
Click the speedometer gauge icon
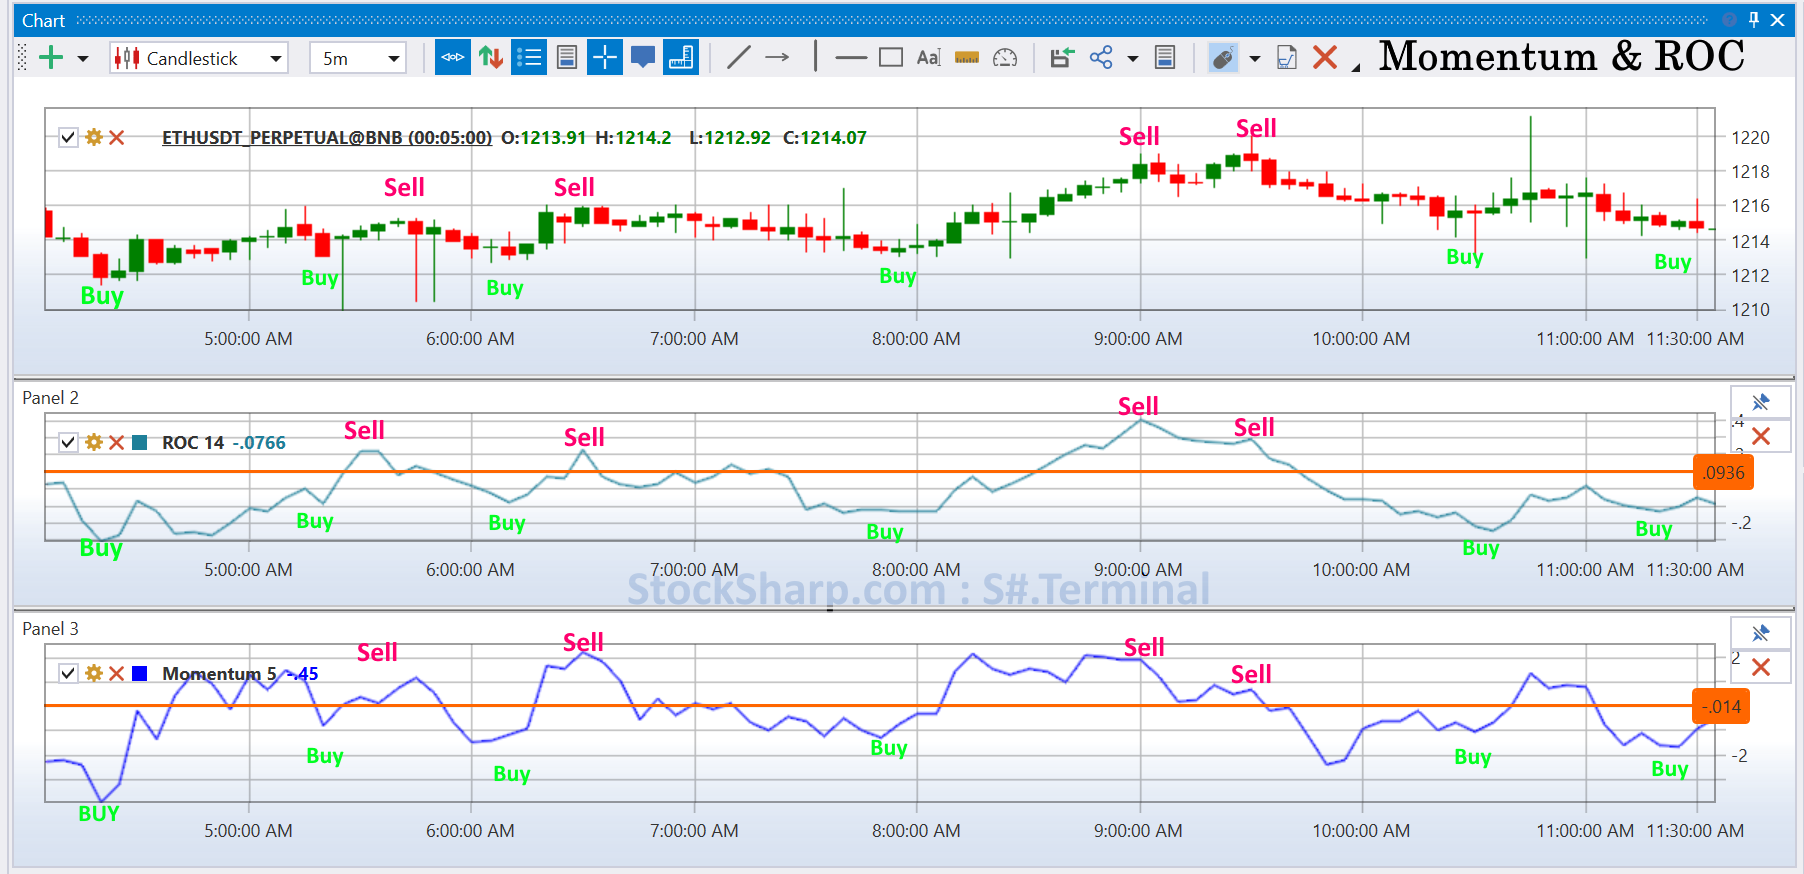pyautogui.click(x=1005, y=58)
